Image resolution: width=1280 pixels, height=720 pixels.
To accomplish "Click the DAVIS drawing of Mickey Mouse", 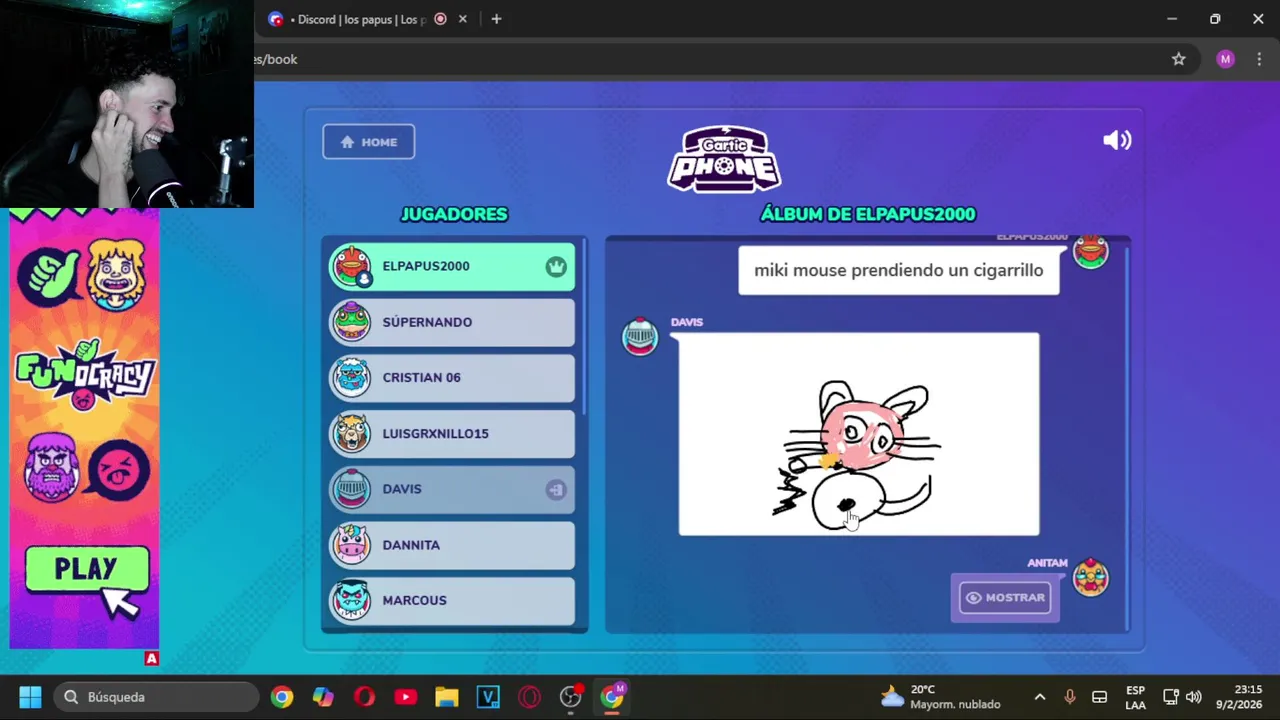I will [859, 434].
